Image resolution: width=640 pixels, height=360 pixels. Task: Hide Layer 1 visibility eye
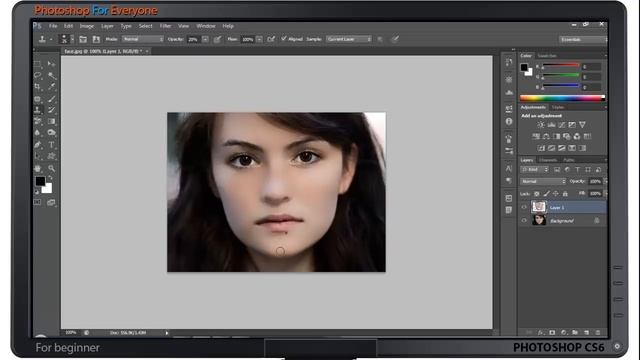(x=524, y=207)
